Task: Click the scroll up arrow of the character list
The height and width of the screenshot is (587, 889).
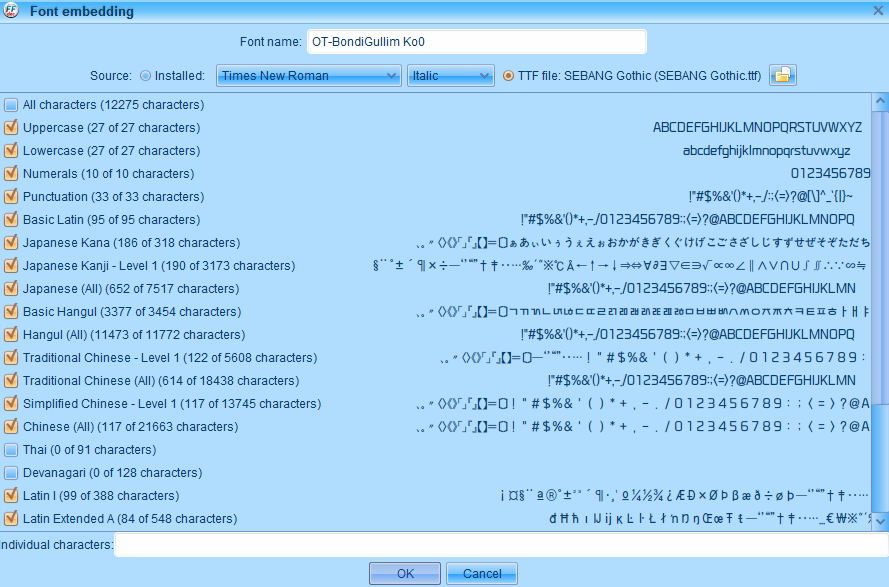Action: click(880, 102)
